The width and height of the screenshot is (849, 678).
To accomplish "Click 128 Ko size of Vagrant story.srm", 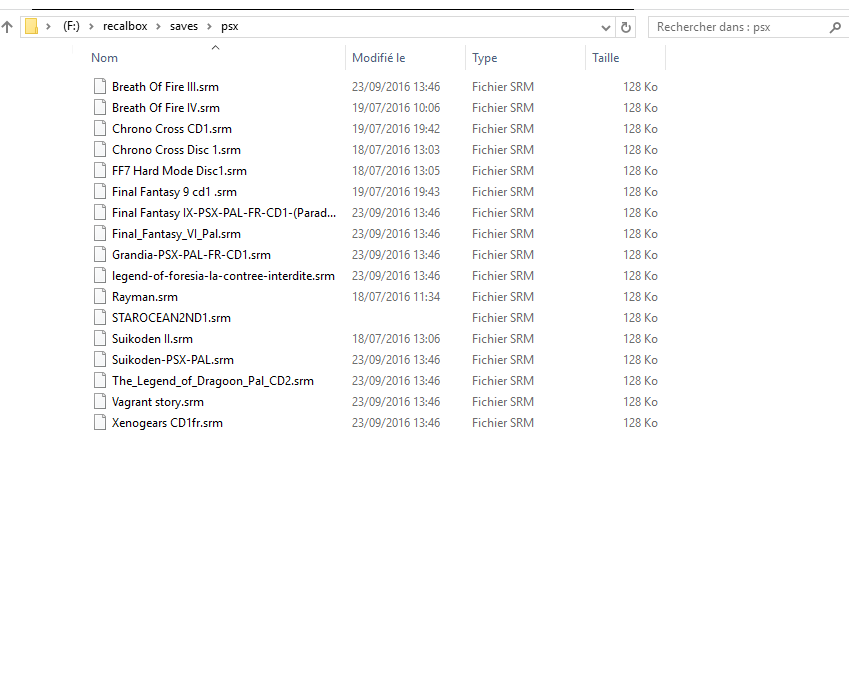I will pos(640,402).
